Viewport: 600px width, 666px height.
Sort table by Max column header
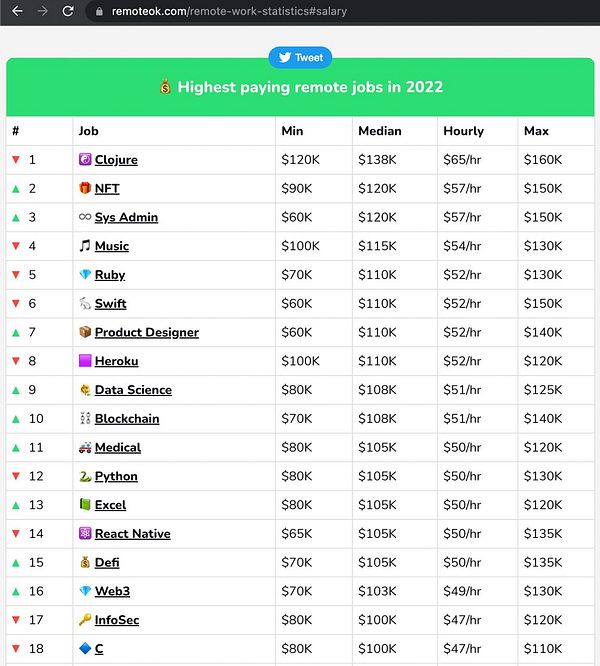[536, 131]
